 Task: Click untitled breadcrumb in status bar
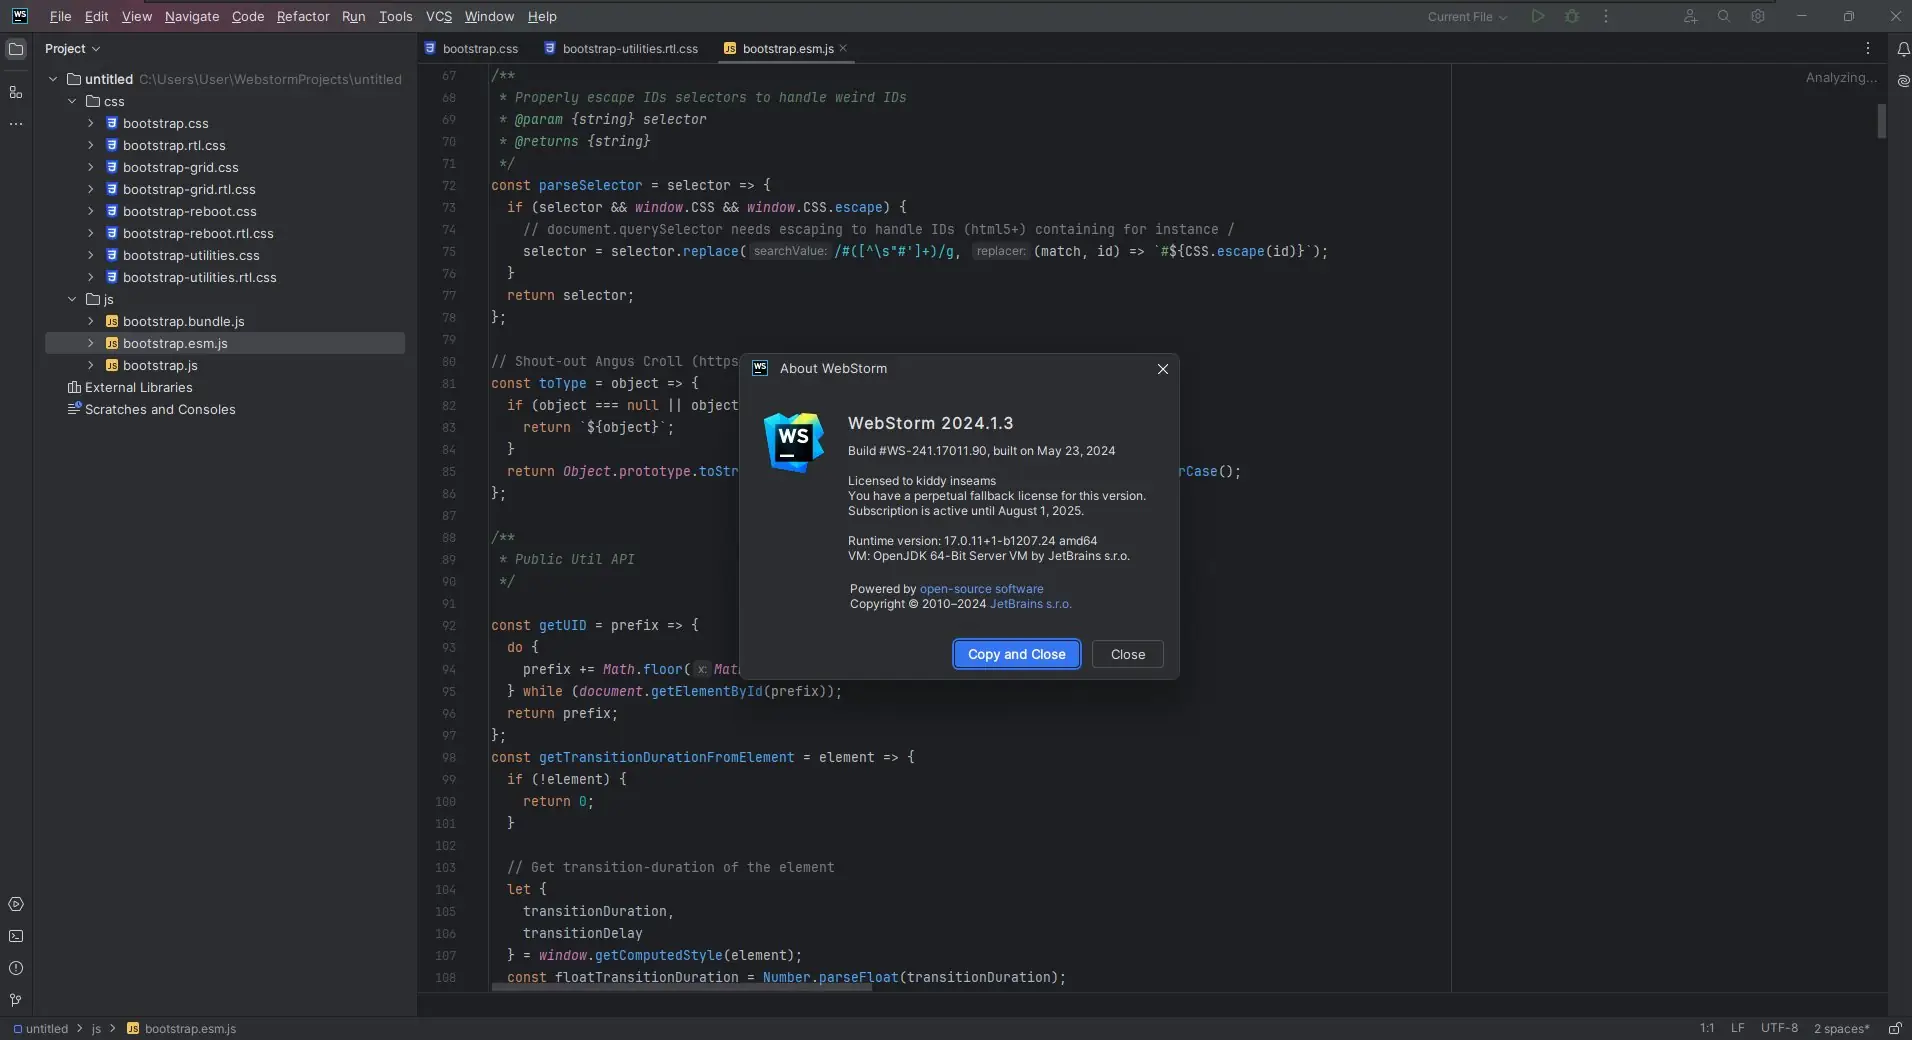click(x=41, y=1028)
